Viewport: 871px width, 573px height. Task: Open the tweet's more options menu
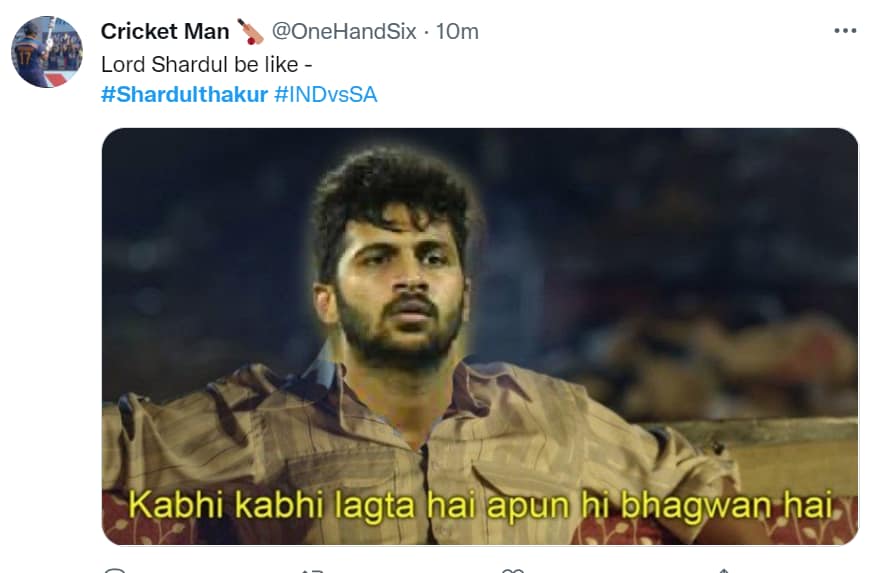pyautogui.click(x=845, y=31)
